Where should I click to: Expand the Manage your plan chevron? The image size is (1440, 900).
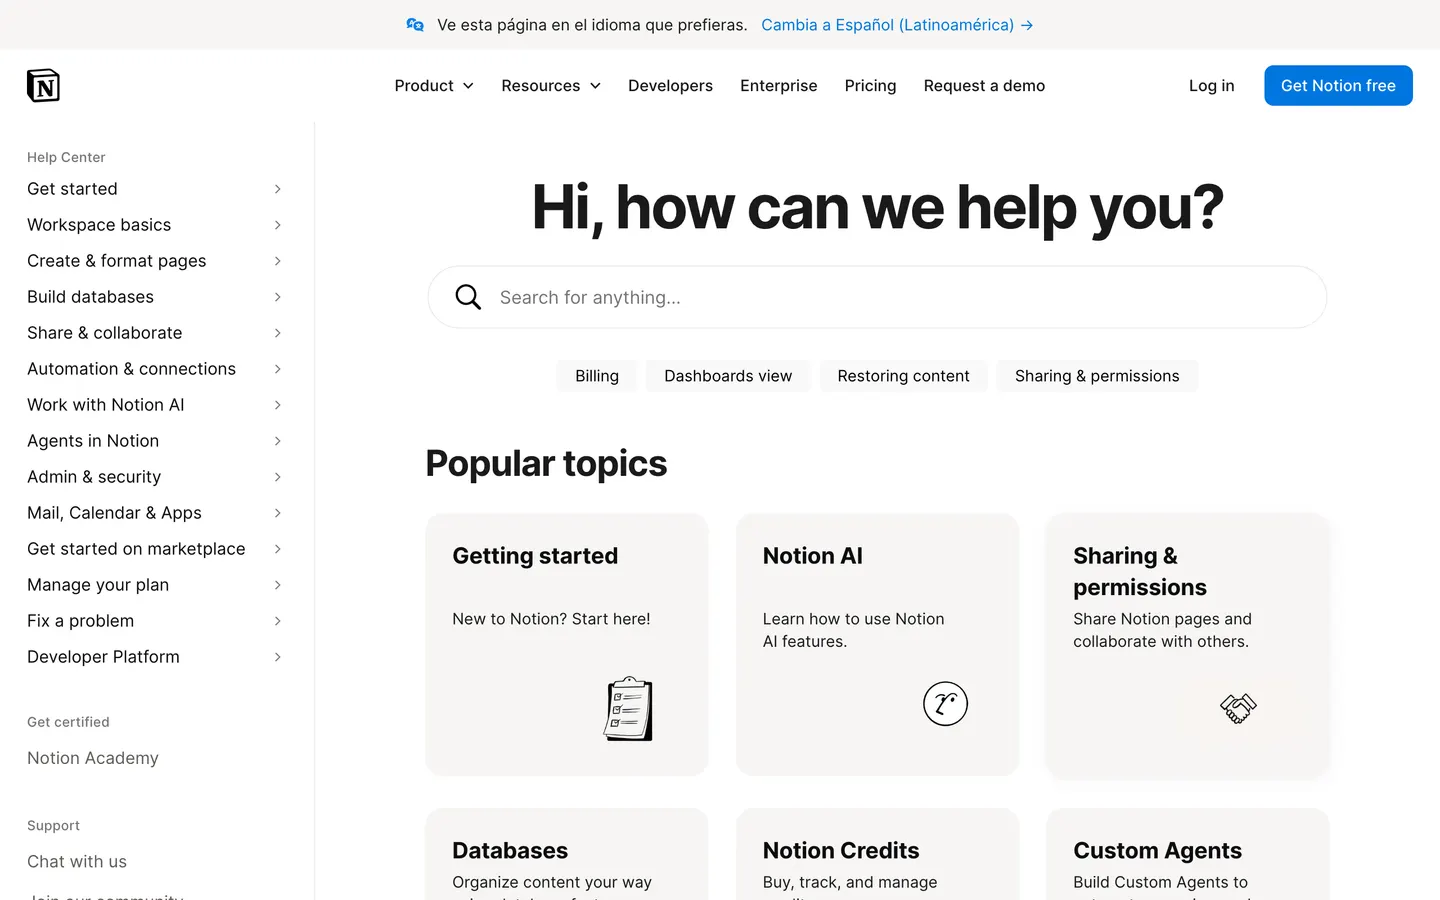point(278,585)
